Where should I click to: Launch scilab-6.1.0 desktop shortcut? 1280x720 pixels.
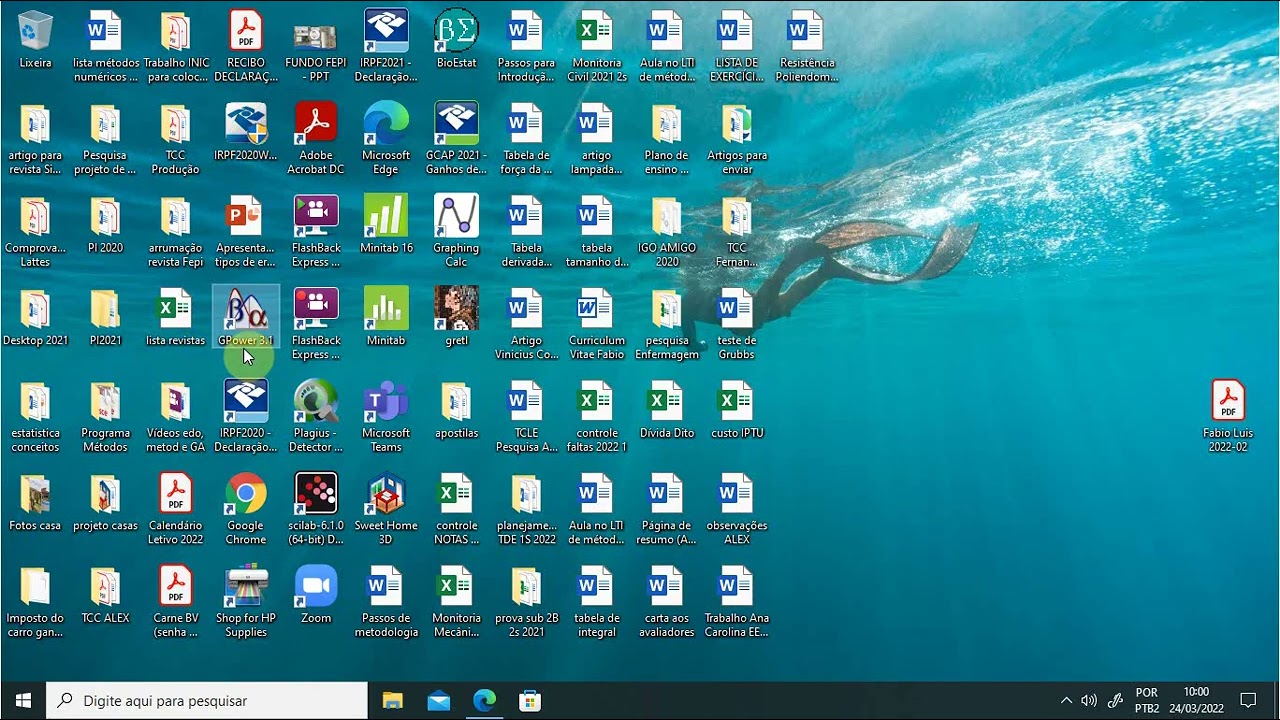click(316, 509)
